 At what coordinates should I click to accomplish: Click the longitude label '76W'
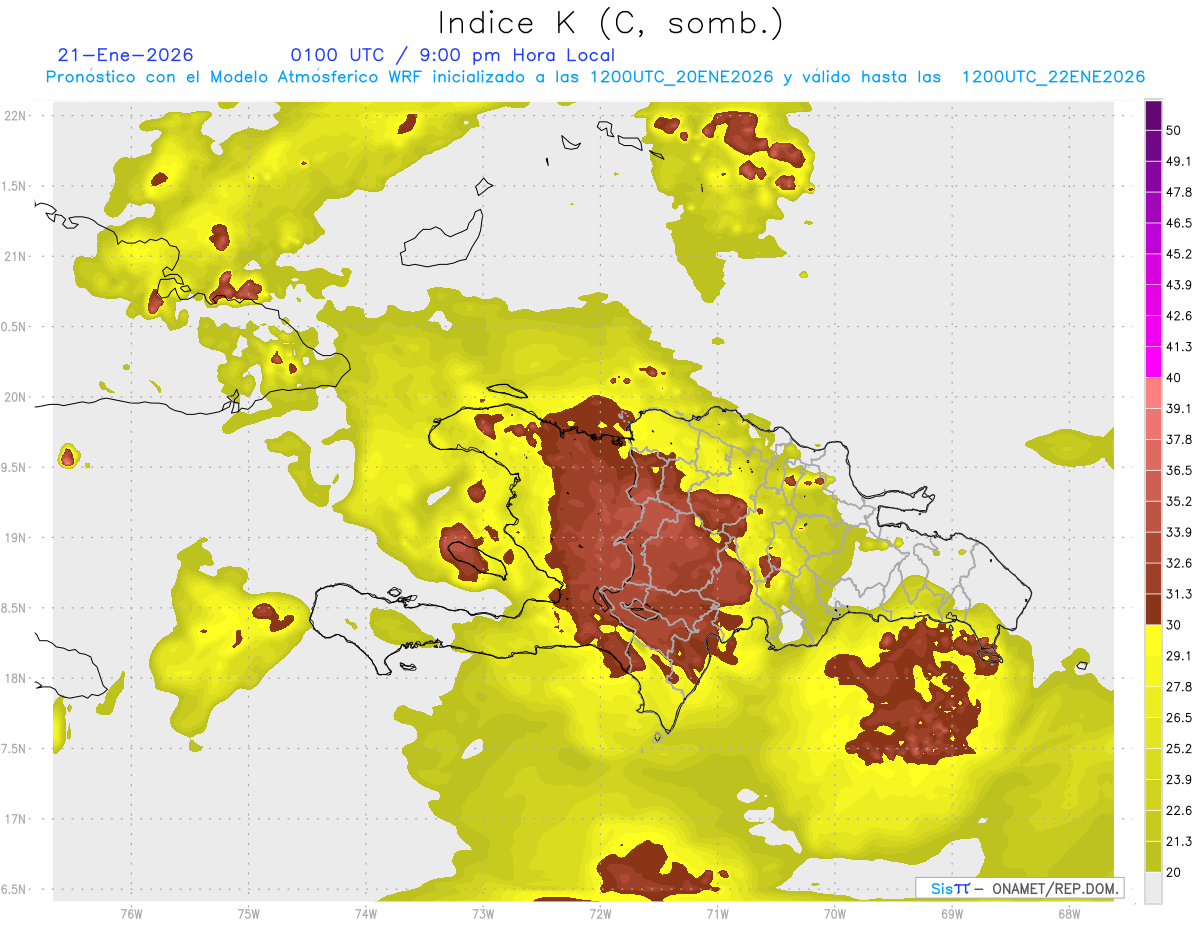131,913
